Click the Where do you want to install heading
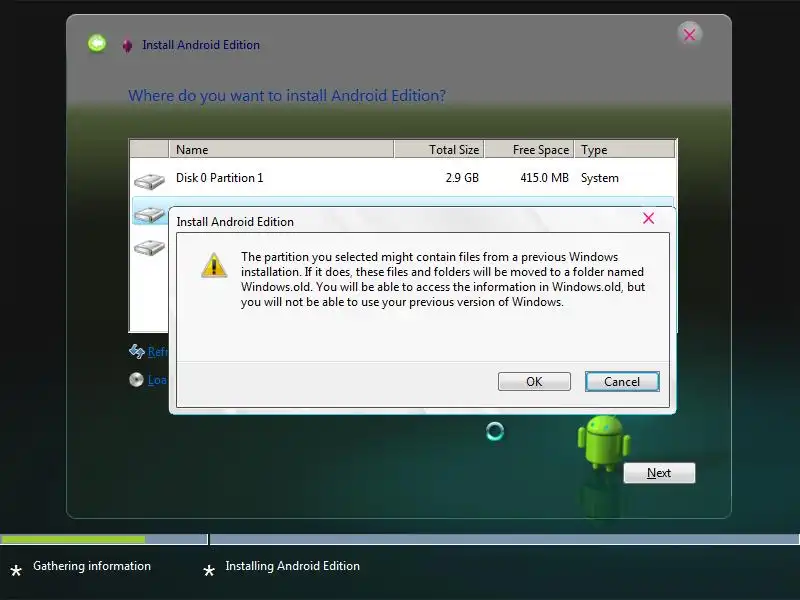 [x=287, y=95]
